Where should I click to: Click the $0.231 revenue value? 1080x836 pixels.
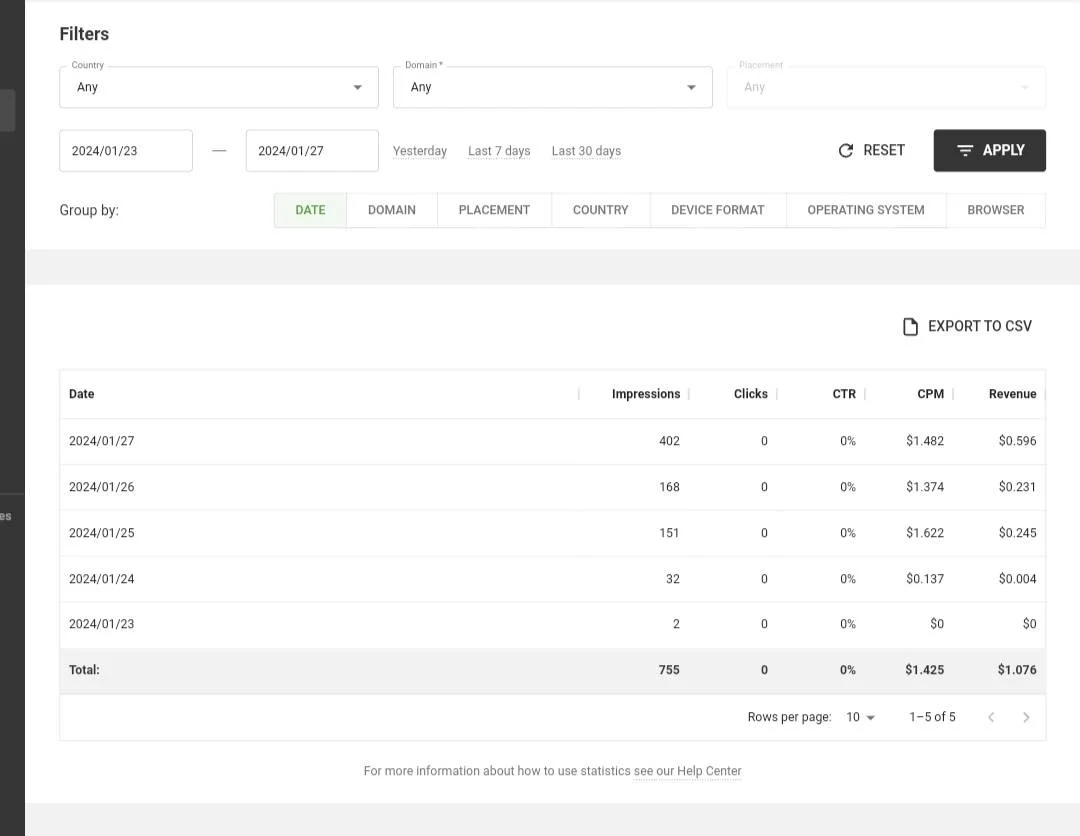click(x=1017, y=487)
